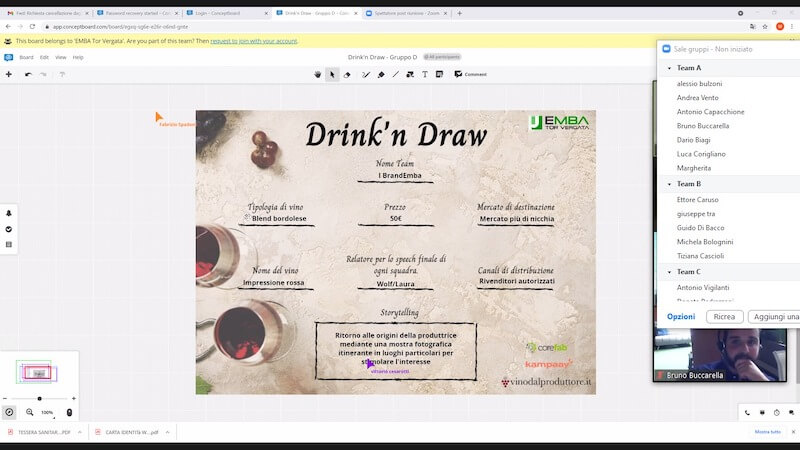Bookmark this page with star icon
Screen dimensions: 800x450
[765, 27]
